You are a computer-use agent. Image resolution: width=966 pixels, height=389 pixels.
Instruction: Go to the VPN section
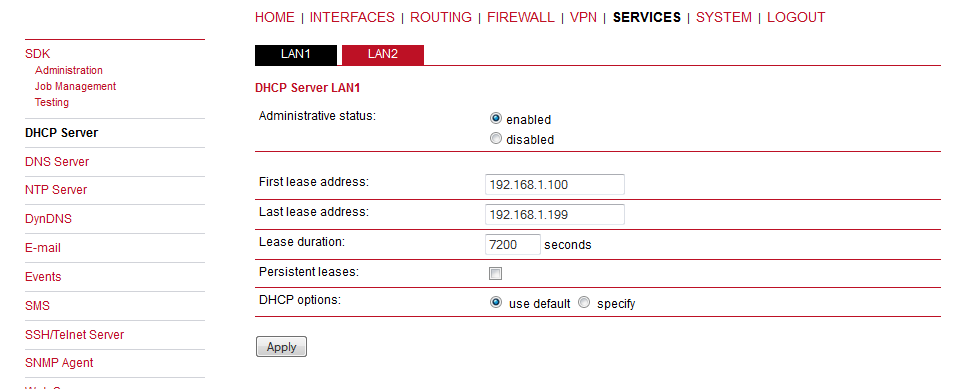click(583, 17)
